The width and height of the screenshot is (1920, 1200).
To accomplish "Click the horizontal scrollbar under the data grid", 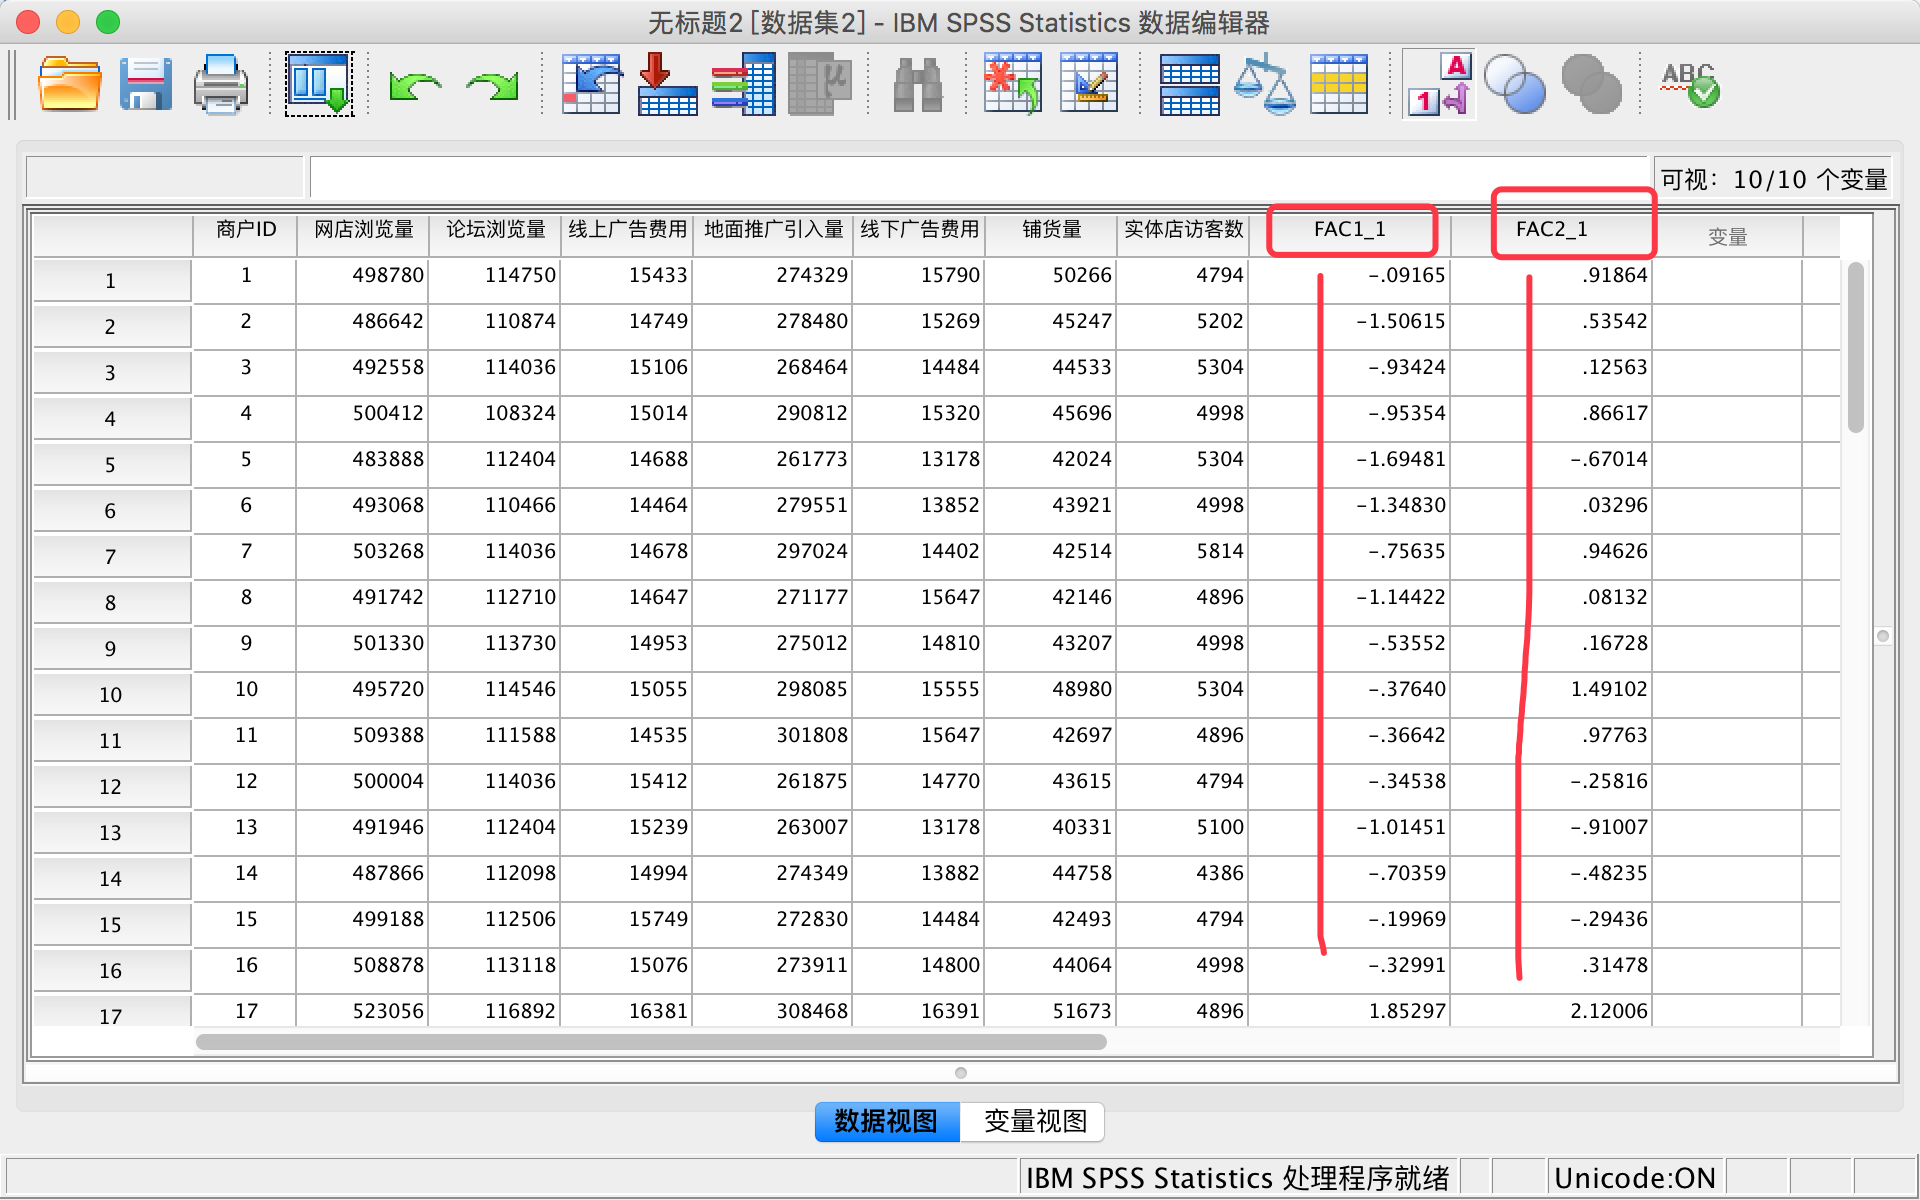I will (x=650, y=1042).
